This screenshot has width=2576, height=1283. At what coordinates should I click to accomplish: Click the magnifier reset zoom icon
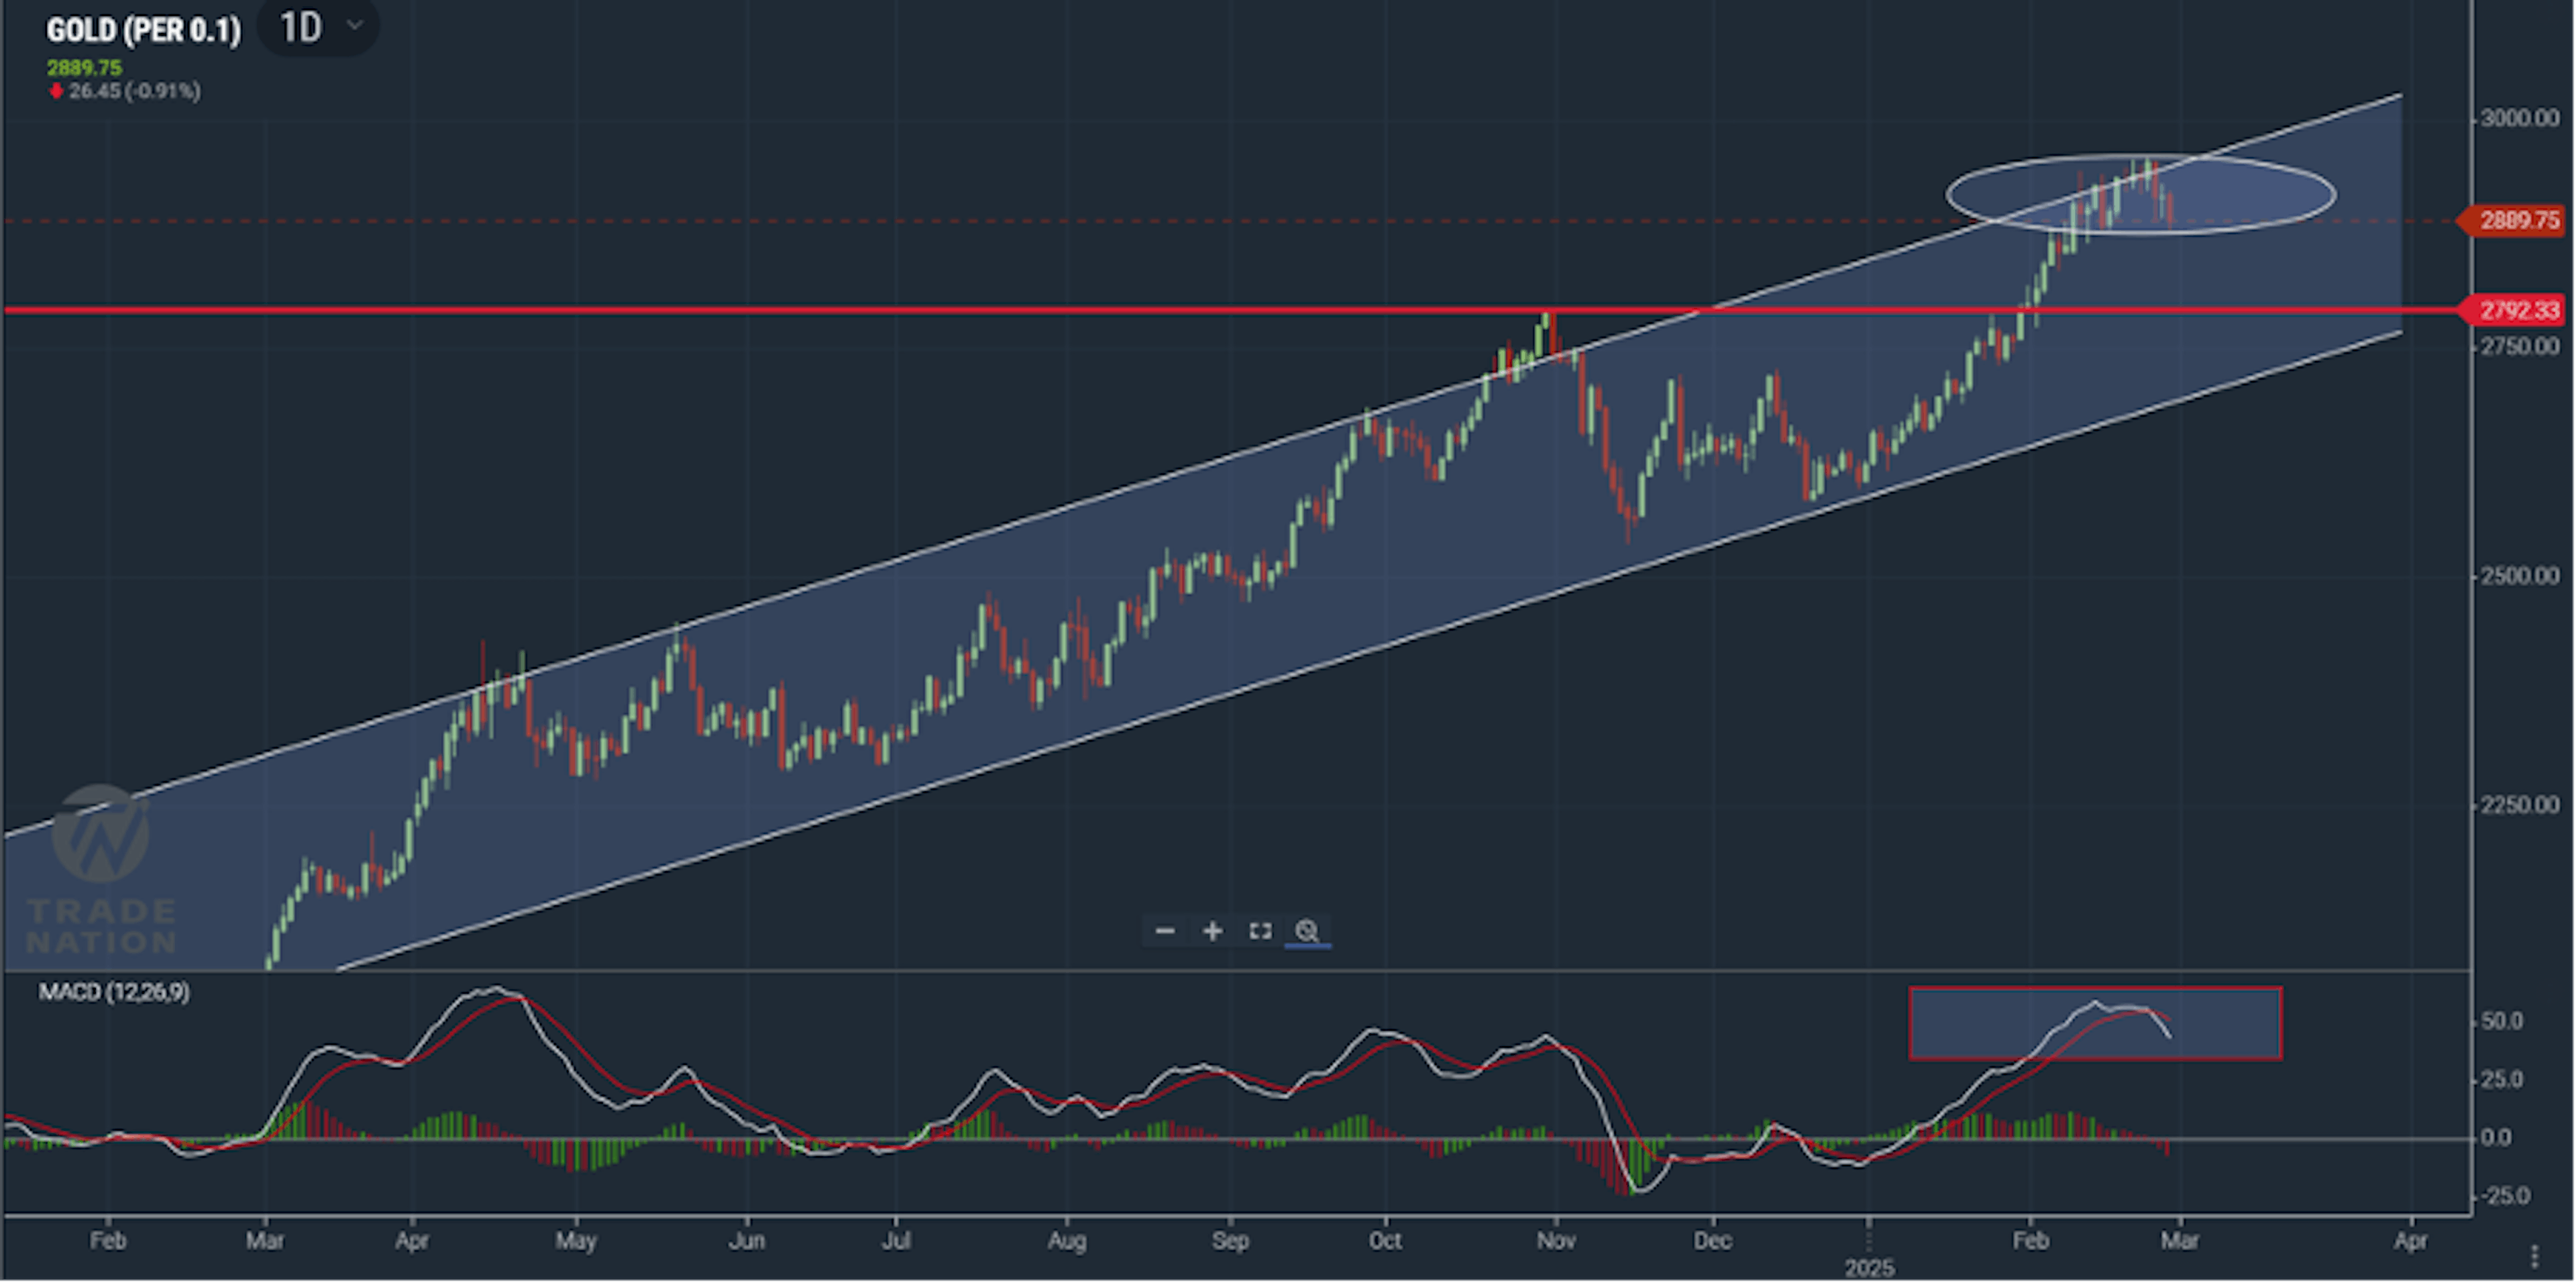pos(1307,932)
